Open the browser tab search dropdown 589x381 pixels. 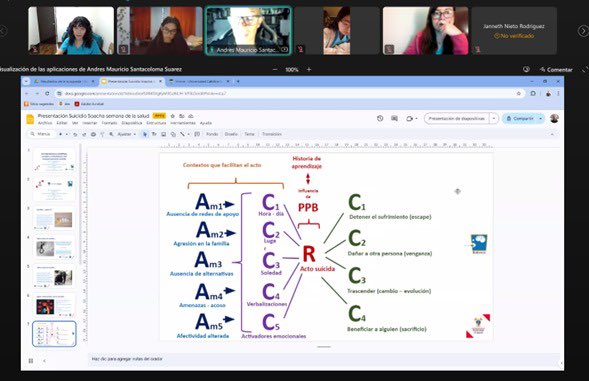(x=26, y=81)
